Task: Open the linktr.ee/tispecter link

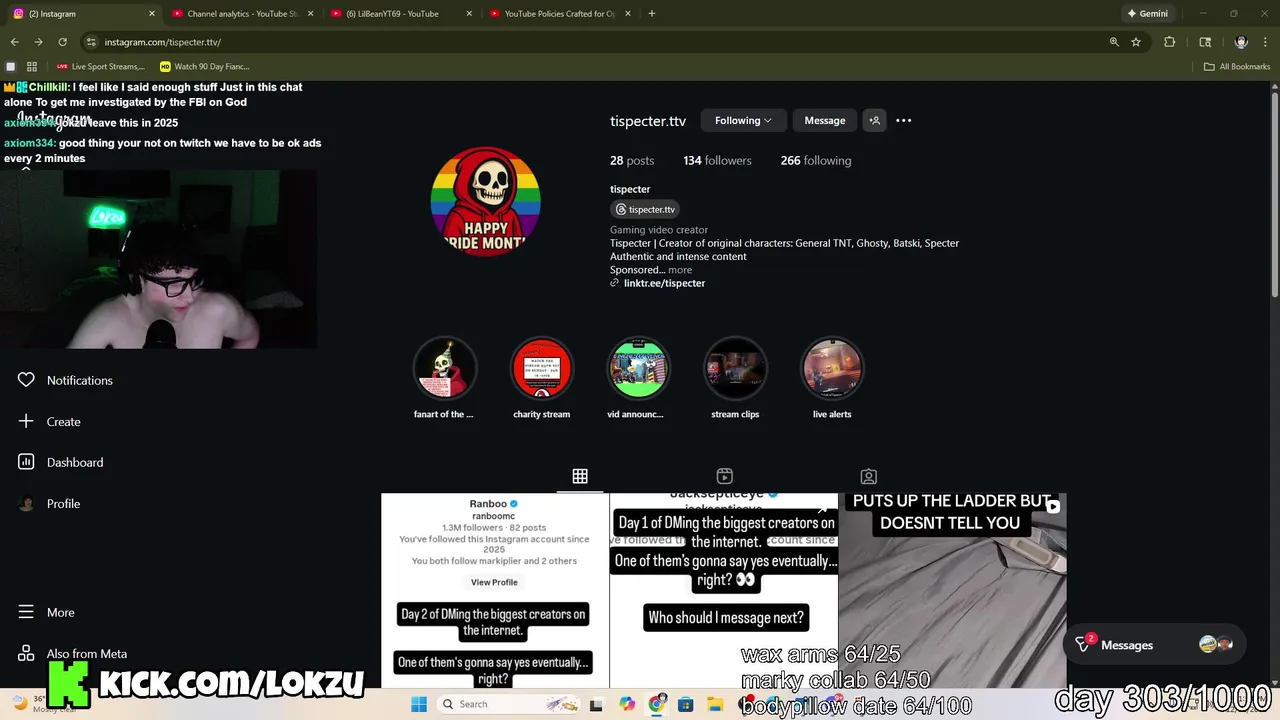Action: (664, 283)
